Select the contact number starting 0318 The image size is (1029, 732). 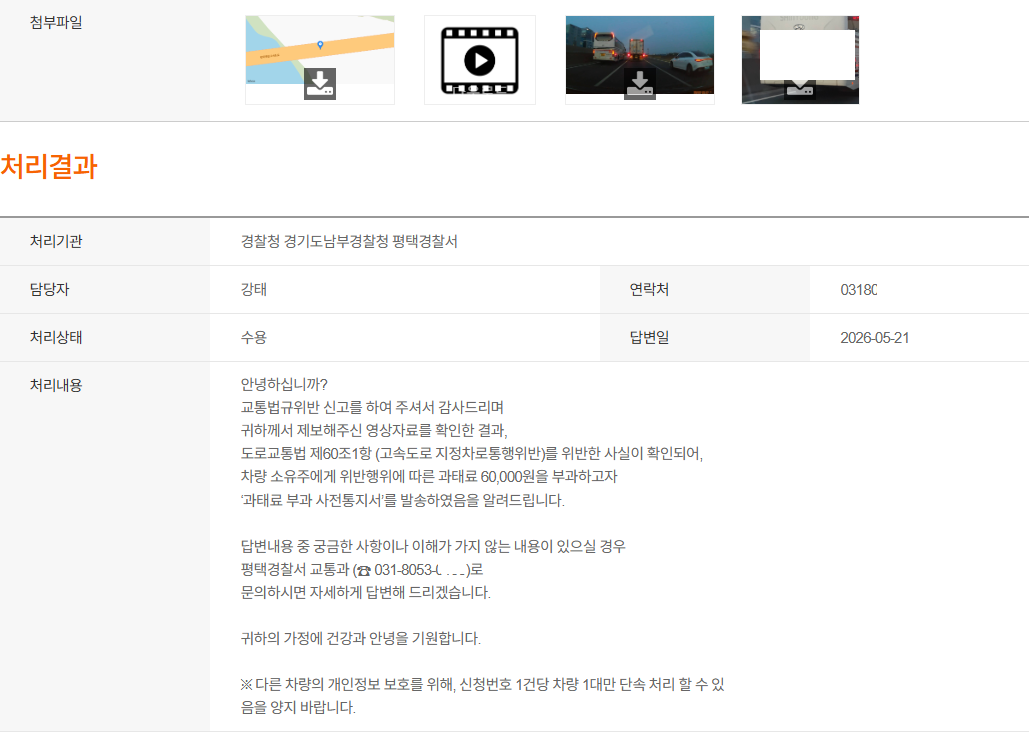pos(858,290)
